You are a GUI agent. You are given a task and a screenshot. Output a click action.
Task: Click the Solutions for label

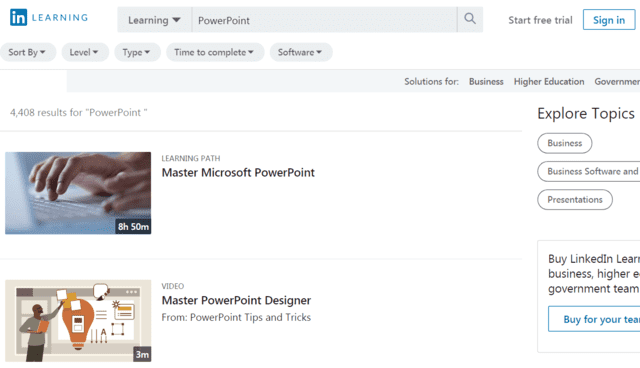(431, 82)
